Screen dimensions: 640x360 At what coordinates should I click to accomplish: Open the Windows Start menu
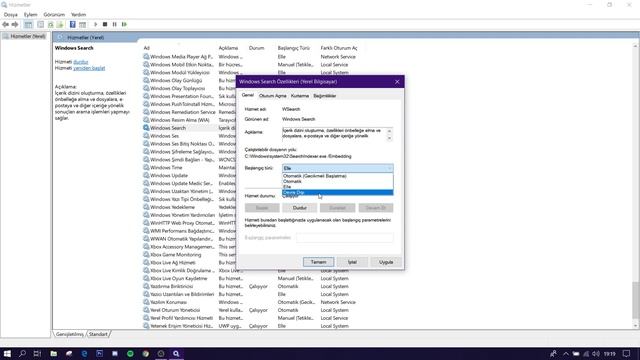click(x=7, y=353)
